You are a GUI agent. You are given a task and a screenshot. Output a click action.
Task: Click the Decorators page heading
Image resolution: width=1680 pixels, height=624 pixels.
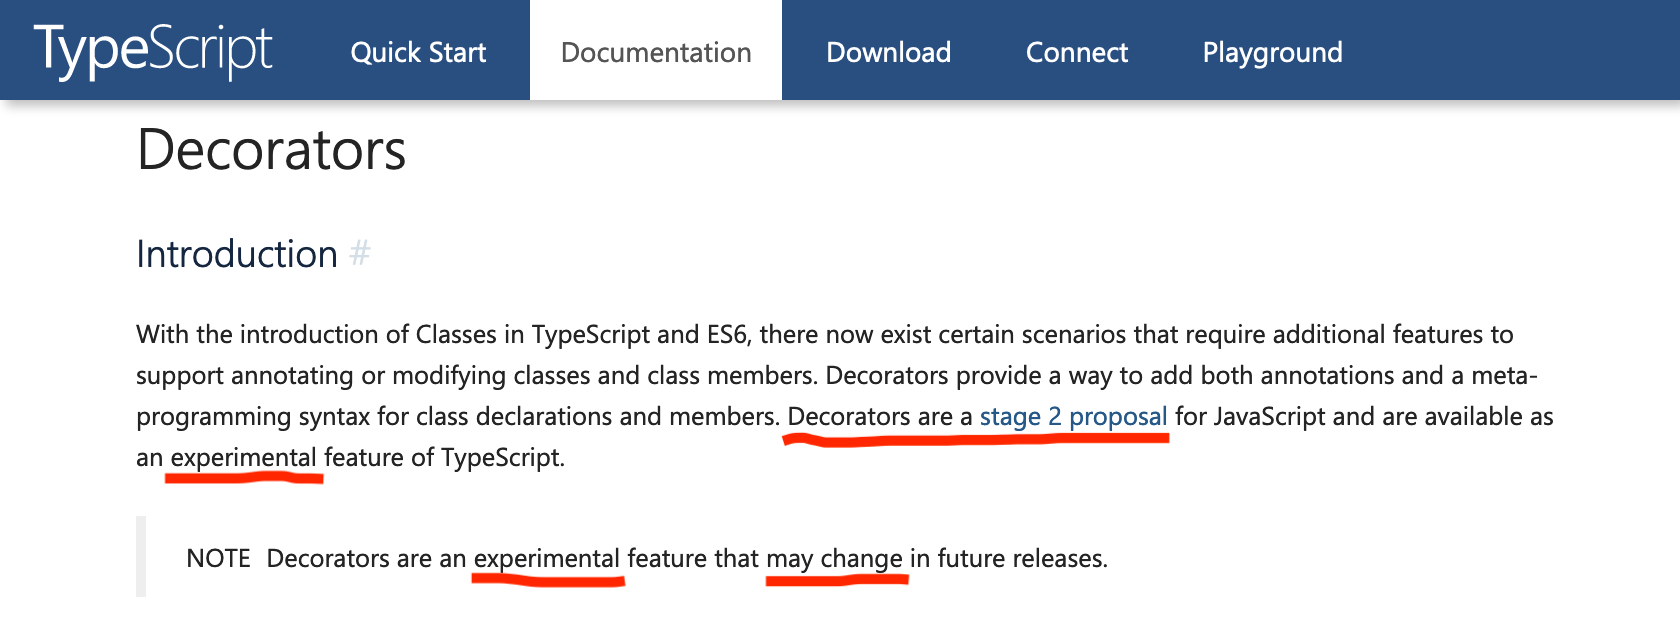271,151
